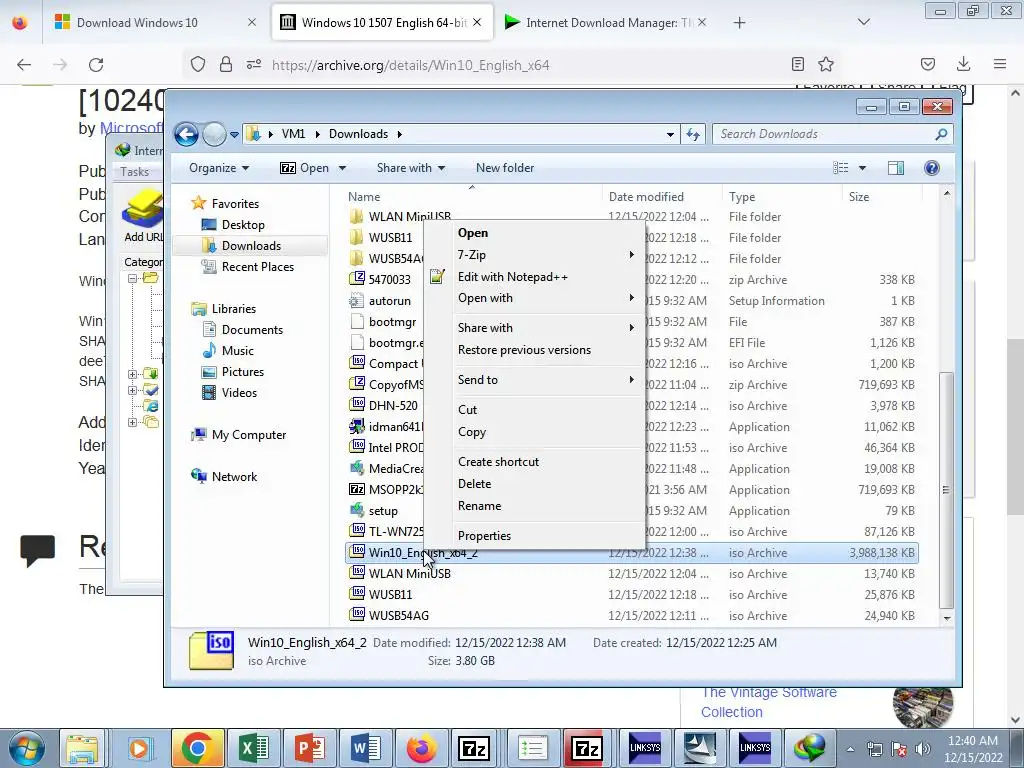Screen dimensions: 1024x768
Task: Switch to Download Windows 10 tab
Action: pyautogui.click(x=137, y=23)
